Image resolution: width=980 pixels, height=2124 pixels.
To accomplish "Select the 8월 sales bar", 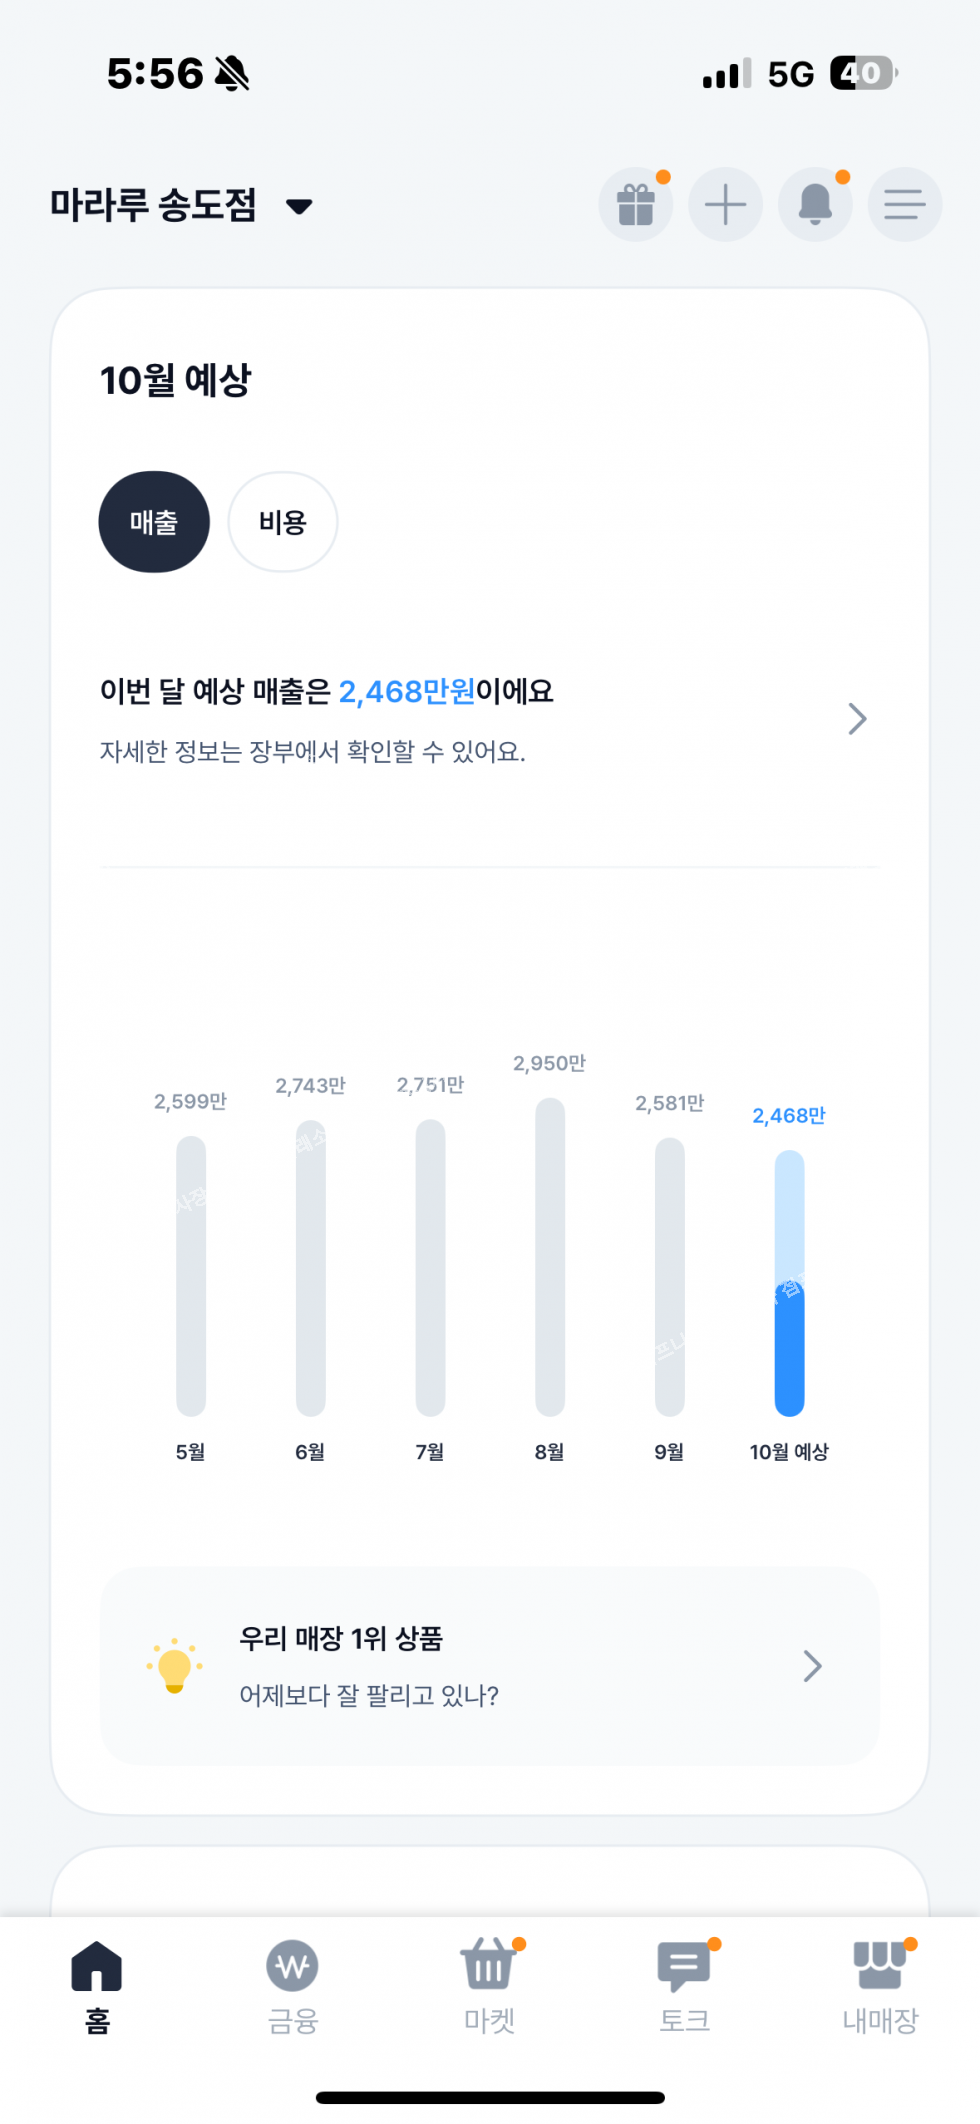I will click(x=550, y=1257).
